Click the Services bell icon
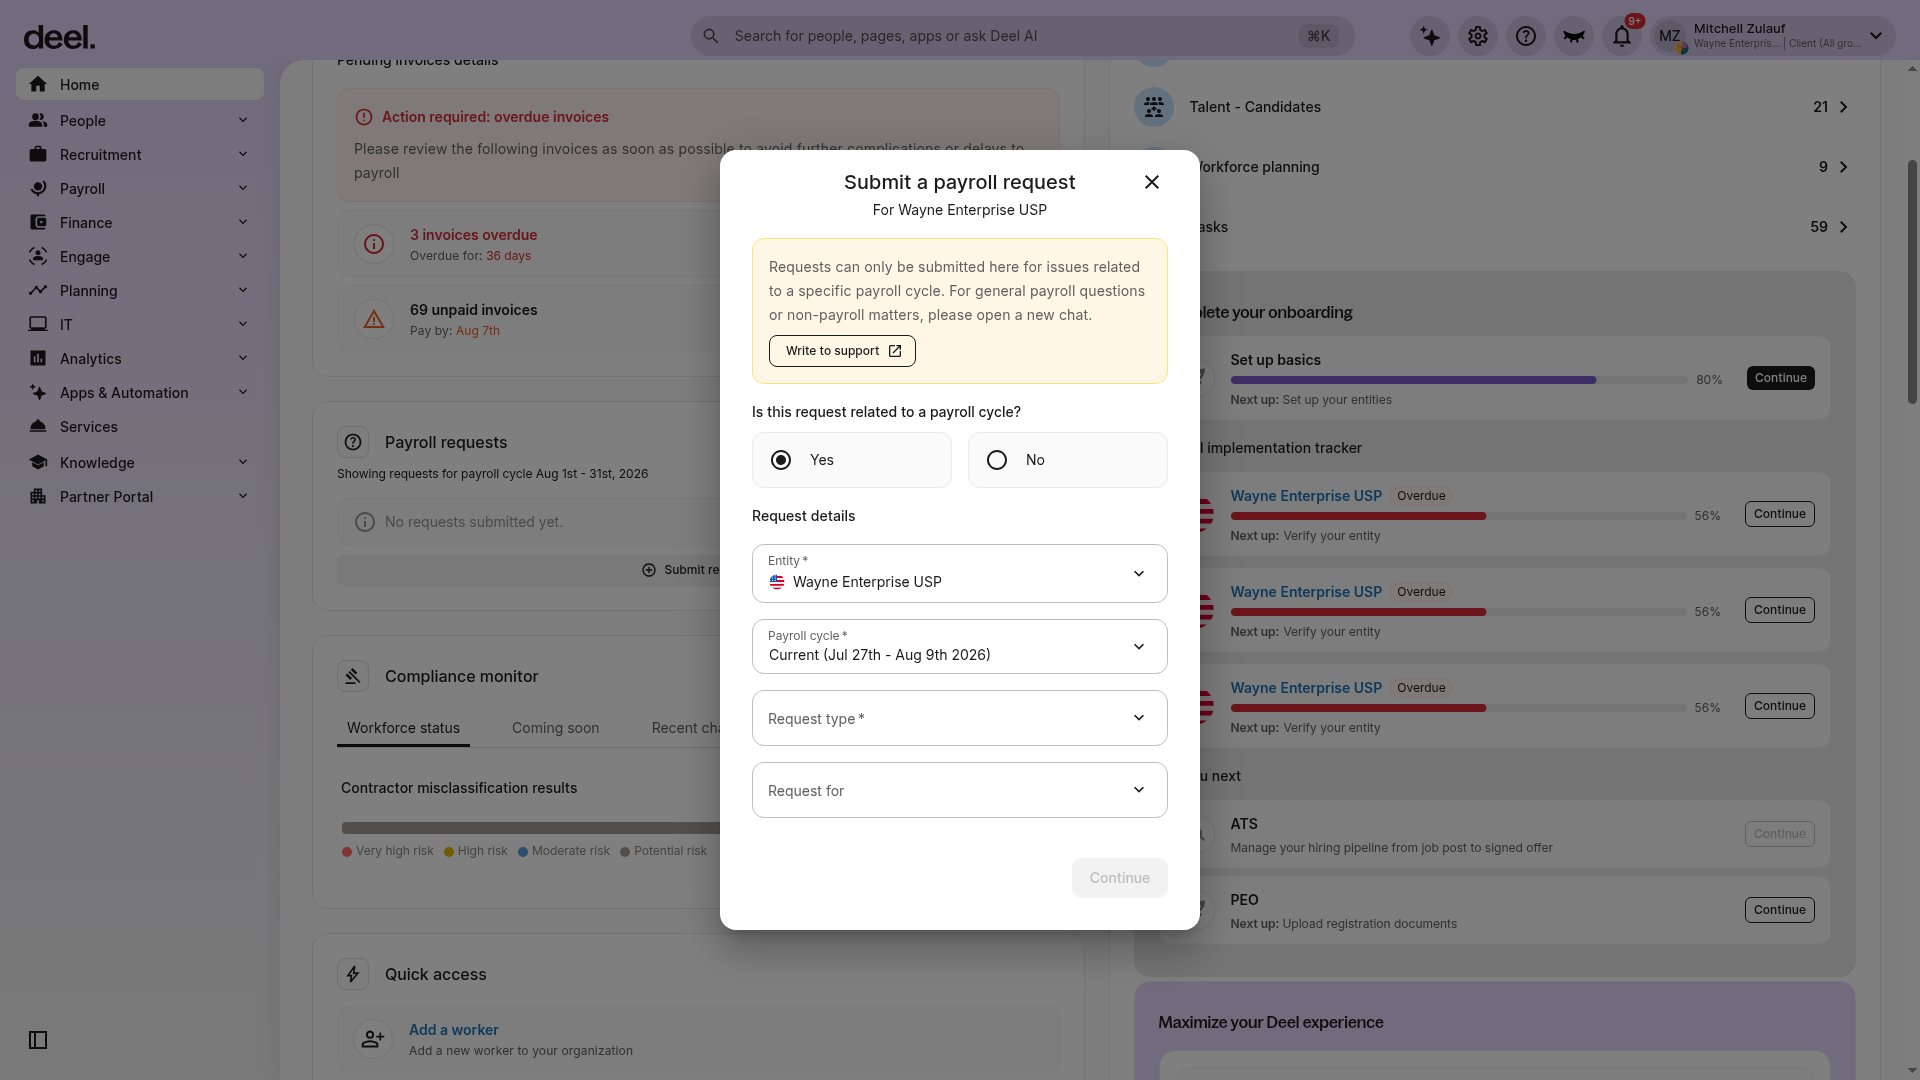 pyautogui.click(x=38, y=426)
